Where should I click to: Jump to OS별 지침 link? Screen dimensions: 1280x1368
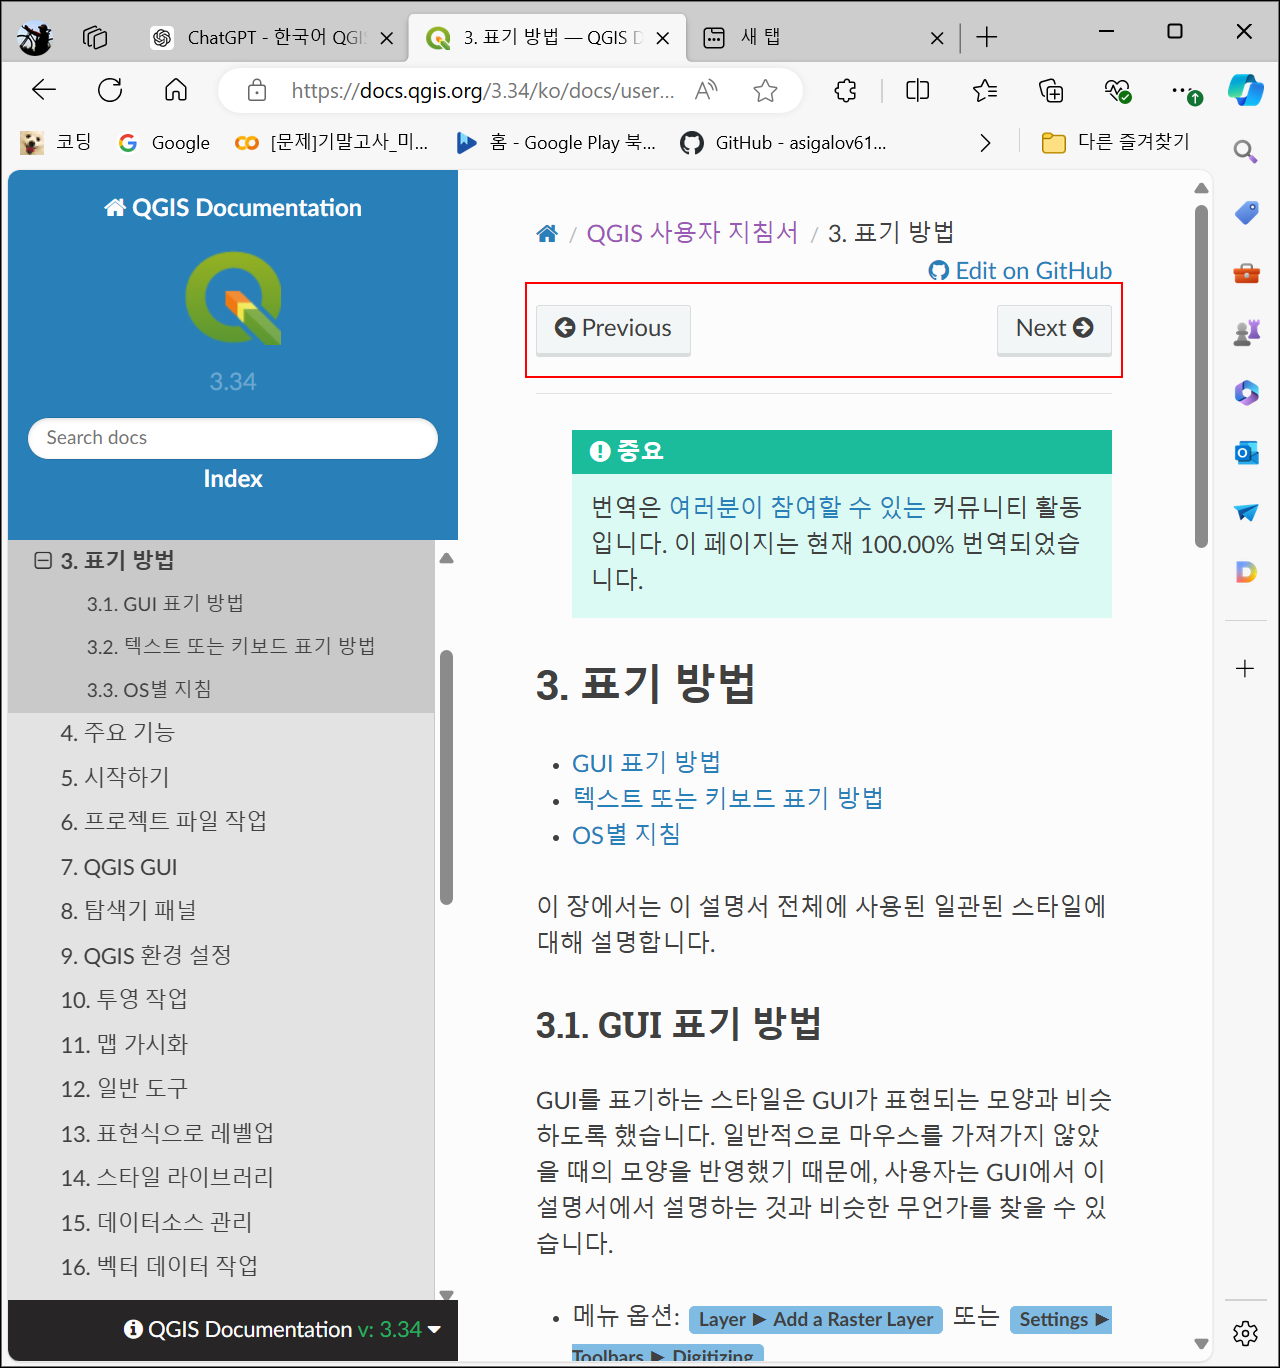click(x=626, y=834)
